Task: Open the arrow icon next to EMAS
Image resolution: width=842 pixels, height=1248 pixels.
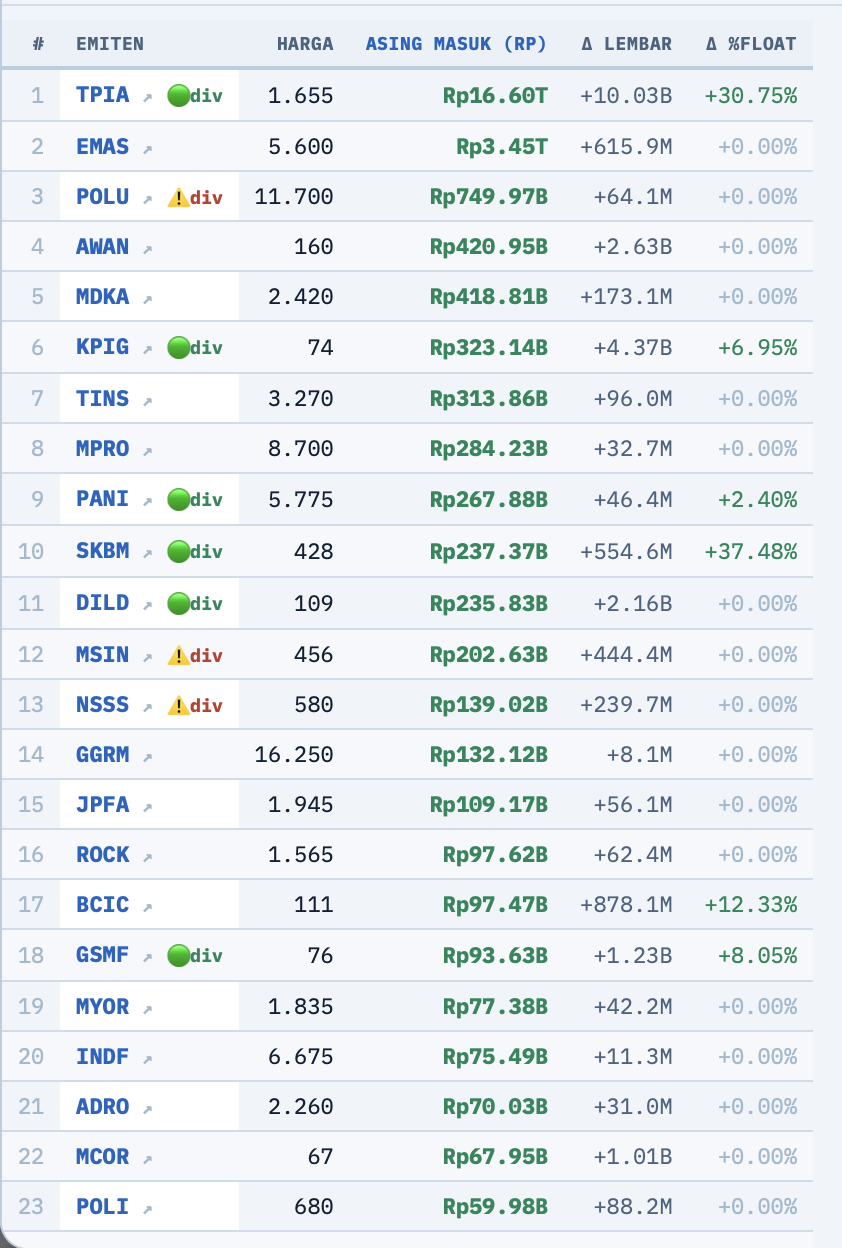Action: pos(147,149)
